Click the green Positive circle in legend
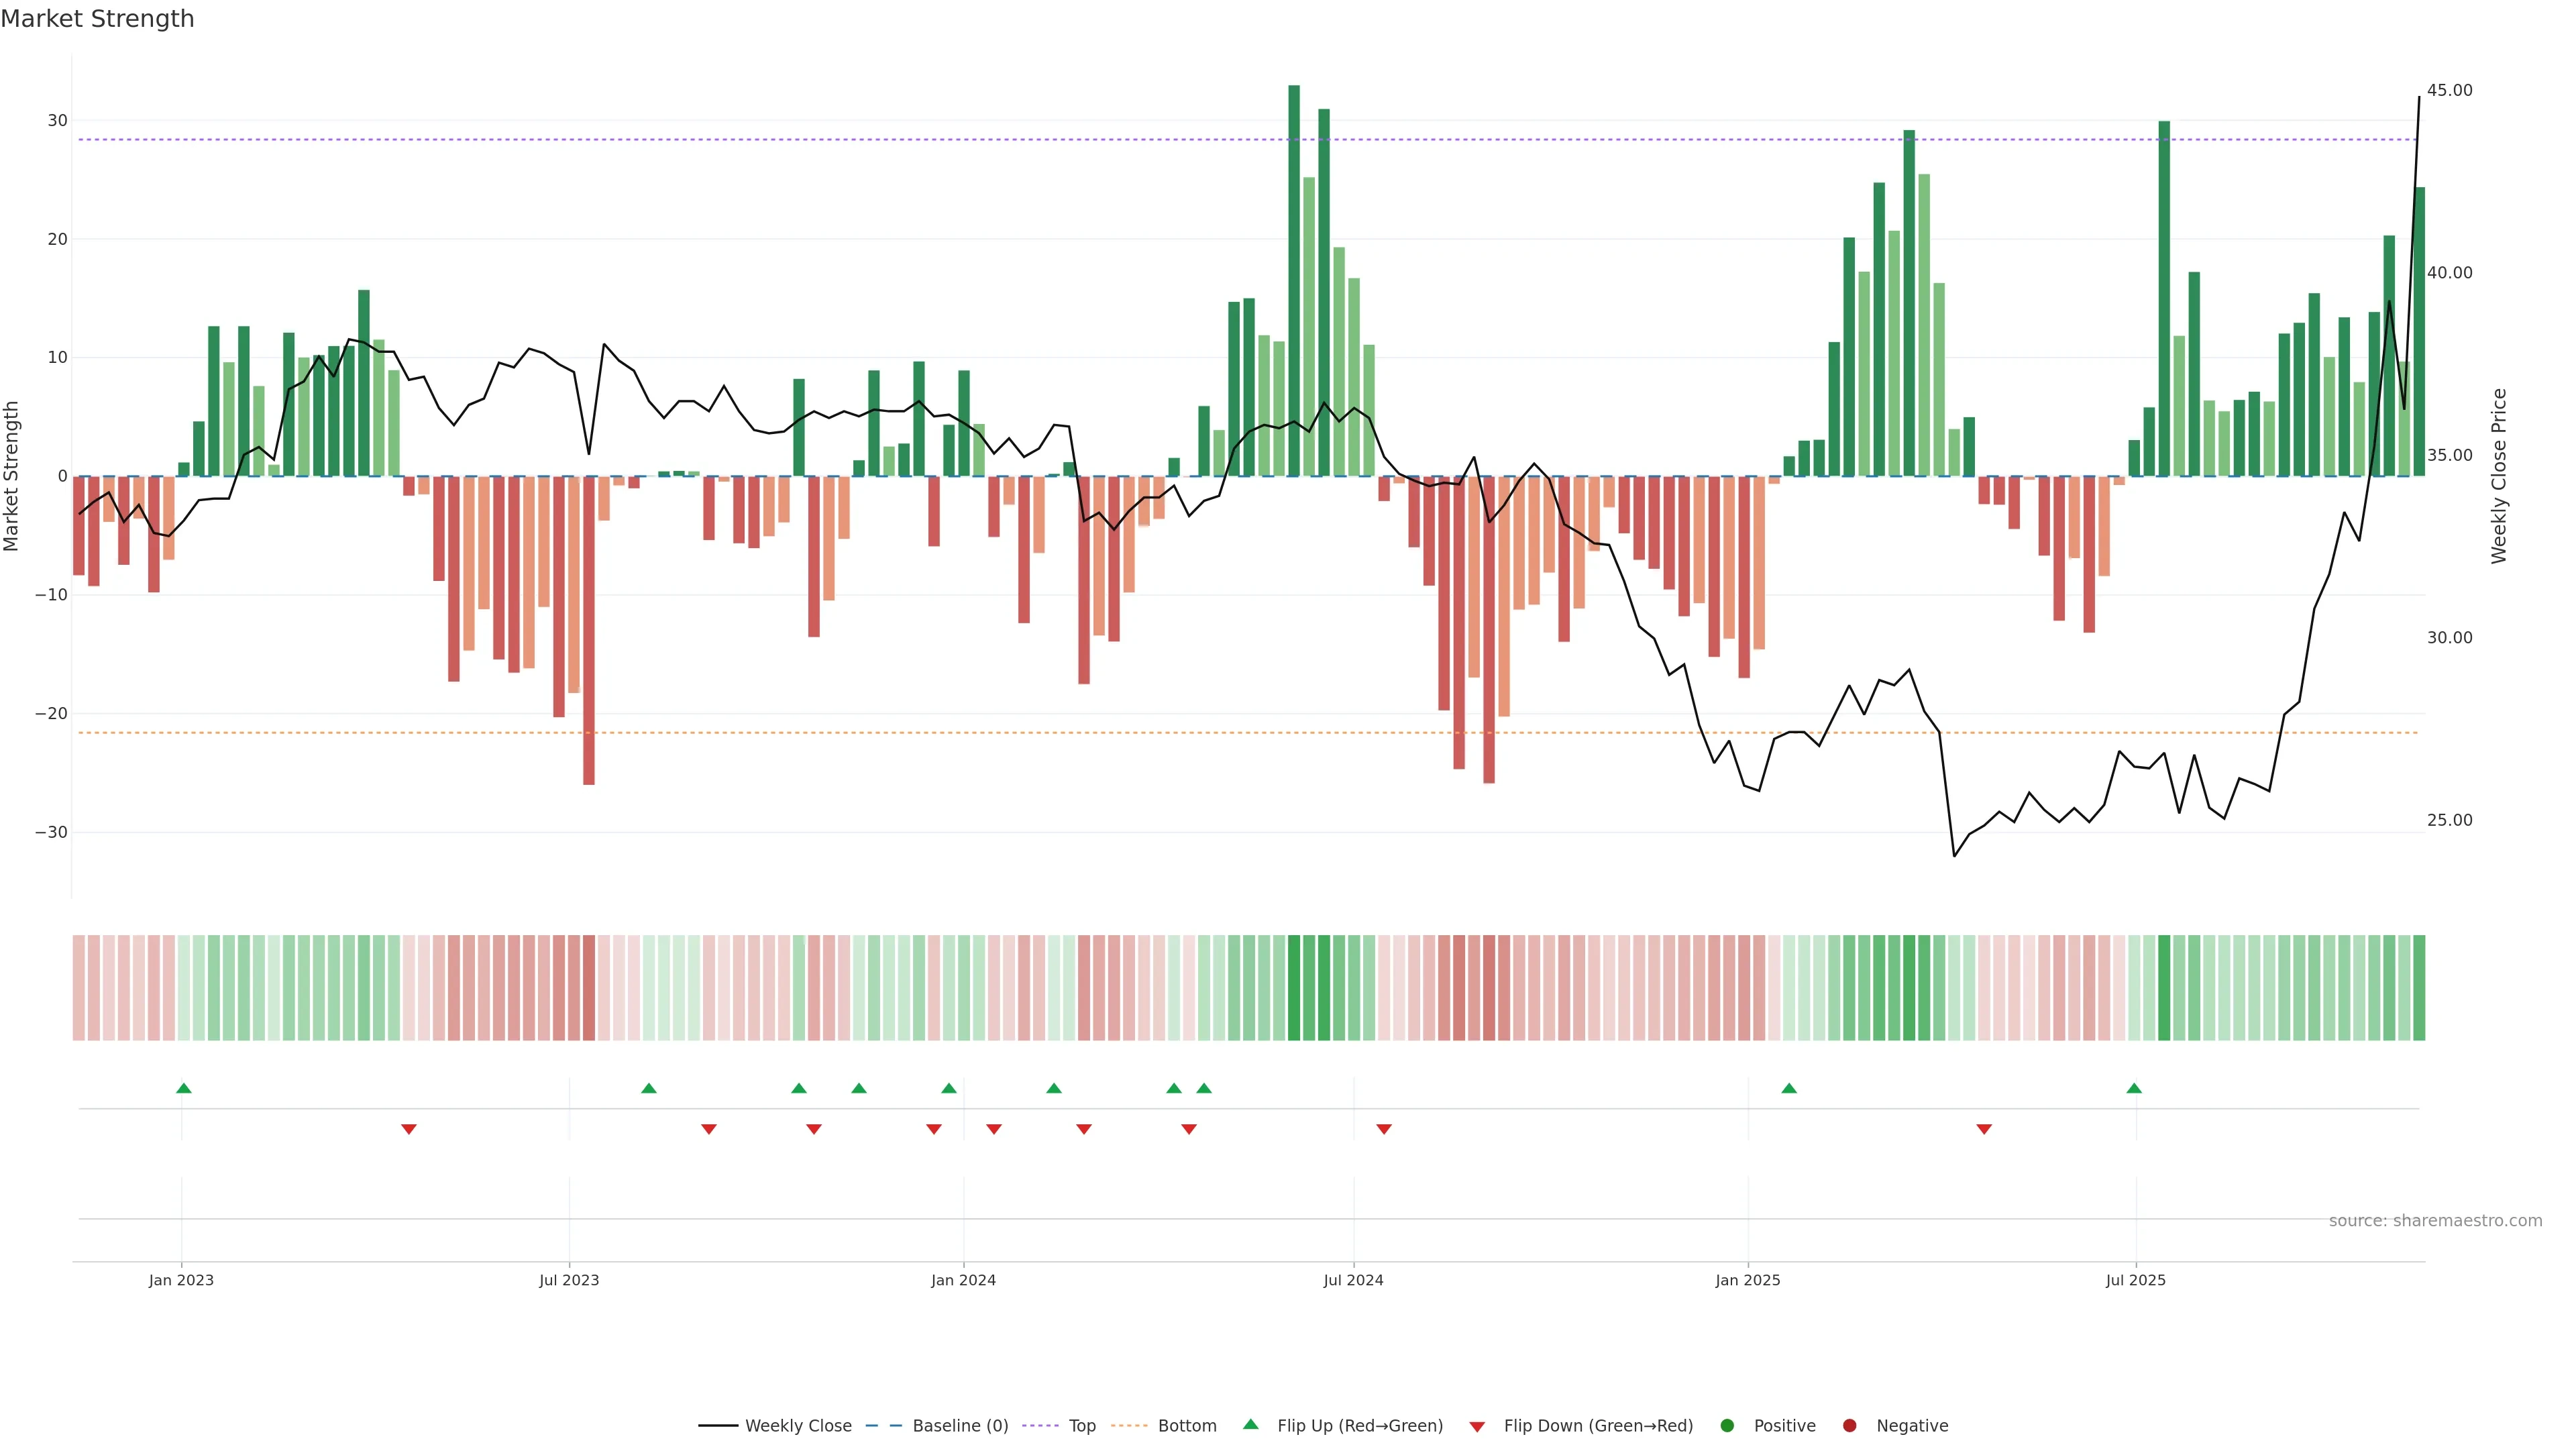 (1727, 1425)
